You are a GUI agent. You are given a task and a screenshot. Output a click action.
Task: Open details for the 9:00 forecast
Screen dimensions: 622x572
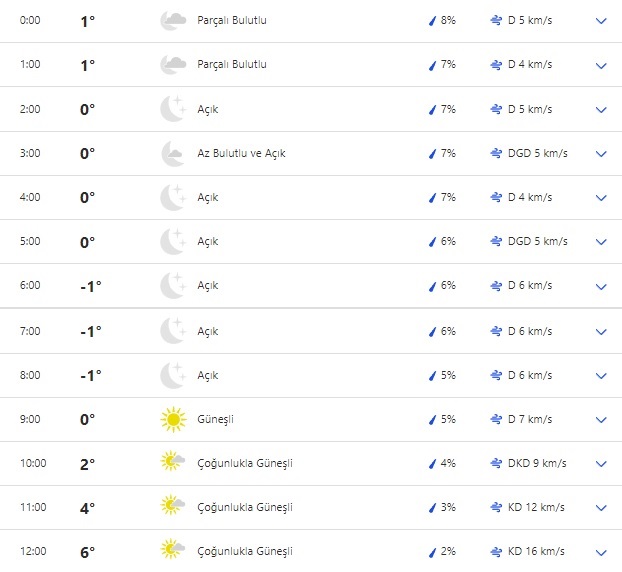point(601,420)
